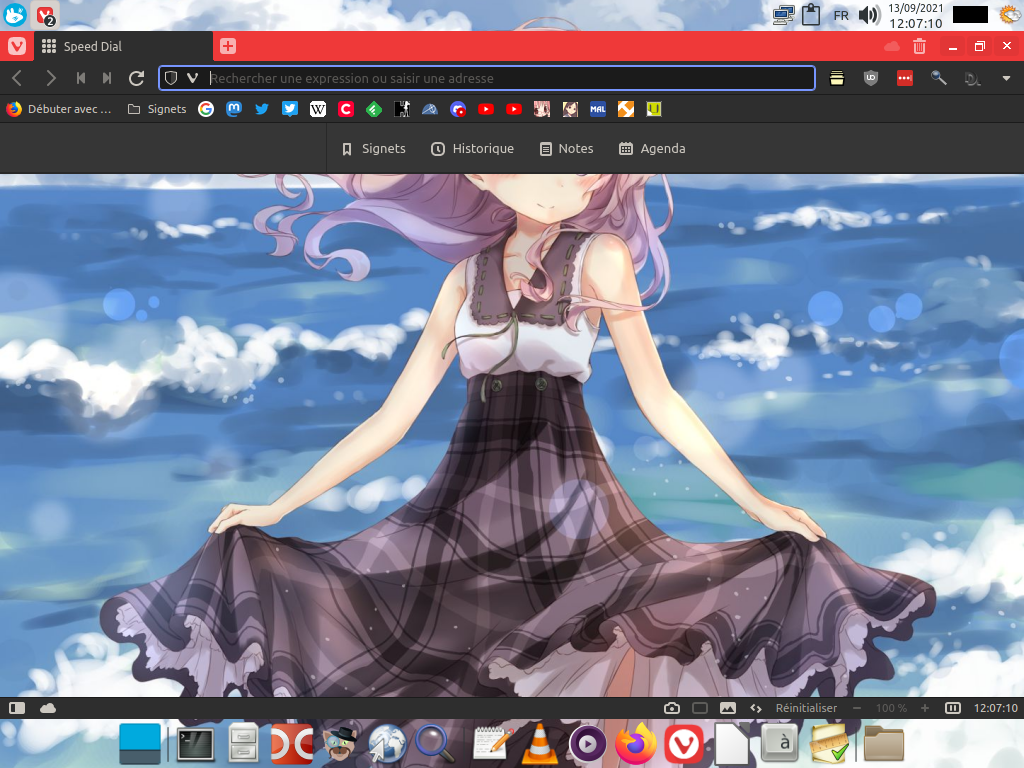The image size is (1024, 768).
Task: Open the 'Débuter avec ...' bookmark
Action: [x=59, y=109]
